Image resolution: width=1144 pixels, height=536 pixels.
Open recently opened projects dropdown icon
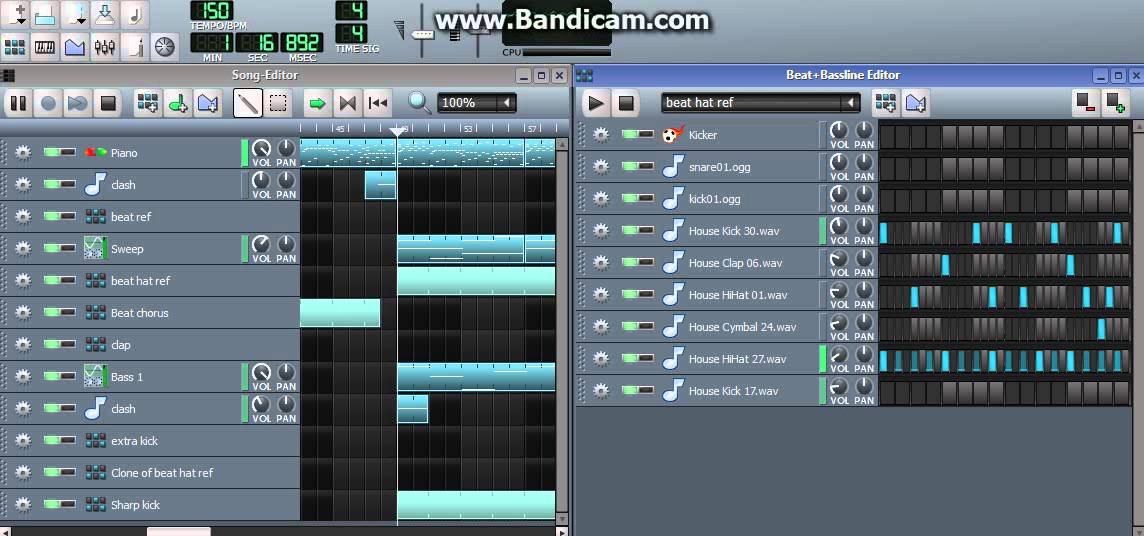74,15
